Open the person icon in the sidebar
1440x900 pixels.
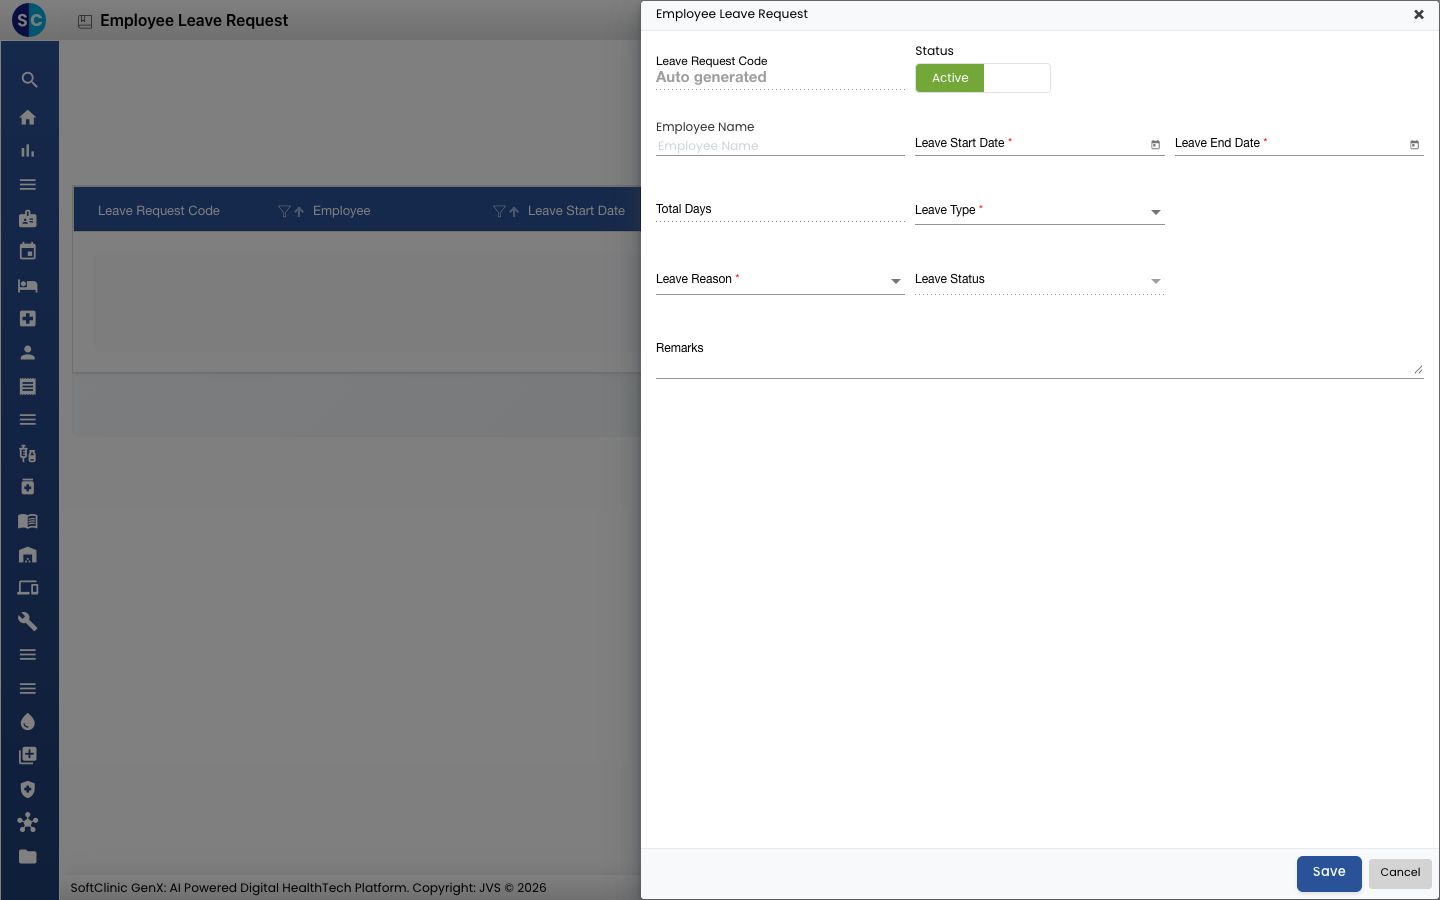point(28,353)
